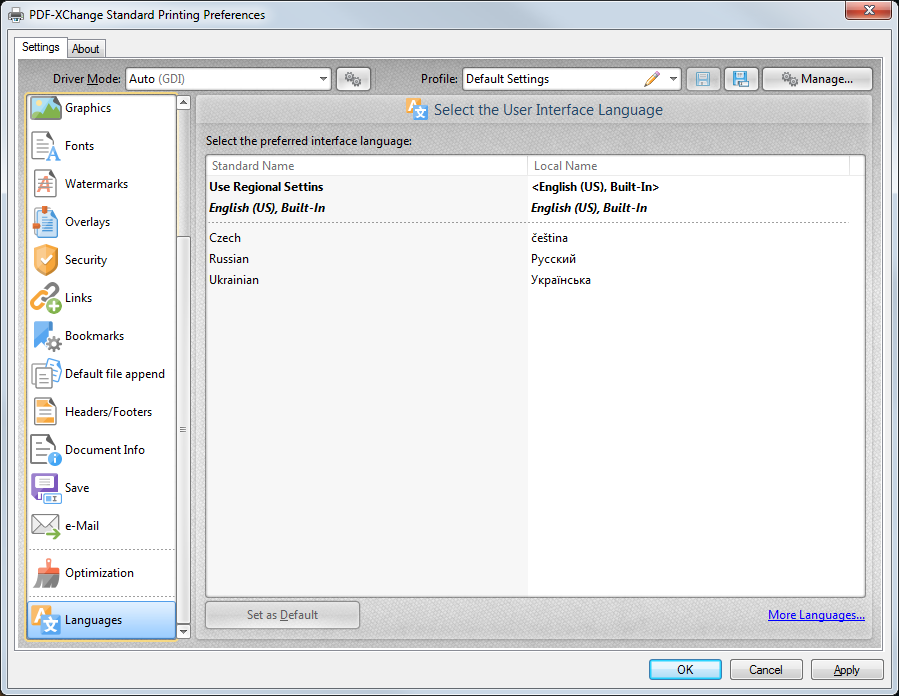Click the Apply button
The height and width of the screenshot is (696, 899).
[846, 670]
